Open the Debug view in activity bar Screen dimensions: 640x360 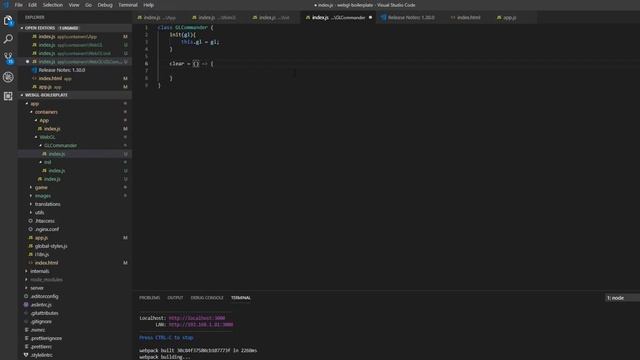[x=8, y=77]
